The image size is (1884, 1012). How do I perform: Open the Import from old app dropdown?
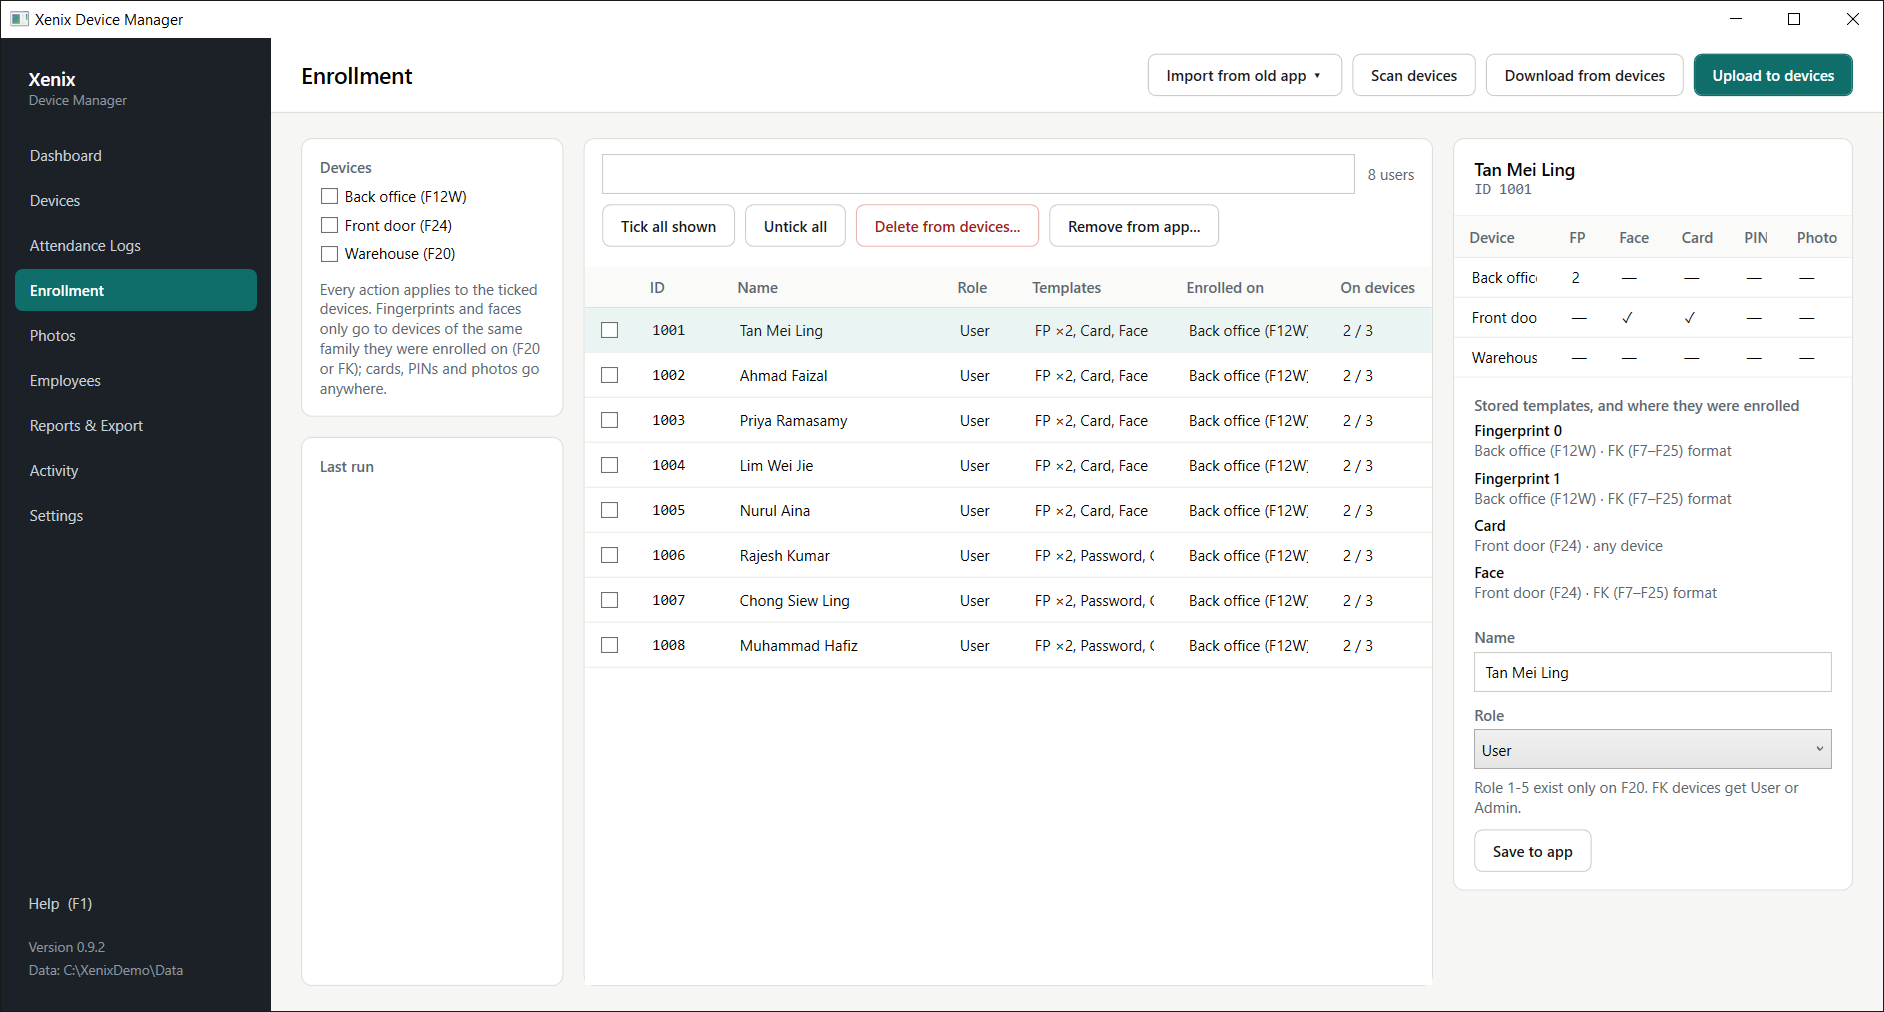click(1244, 75)
